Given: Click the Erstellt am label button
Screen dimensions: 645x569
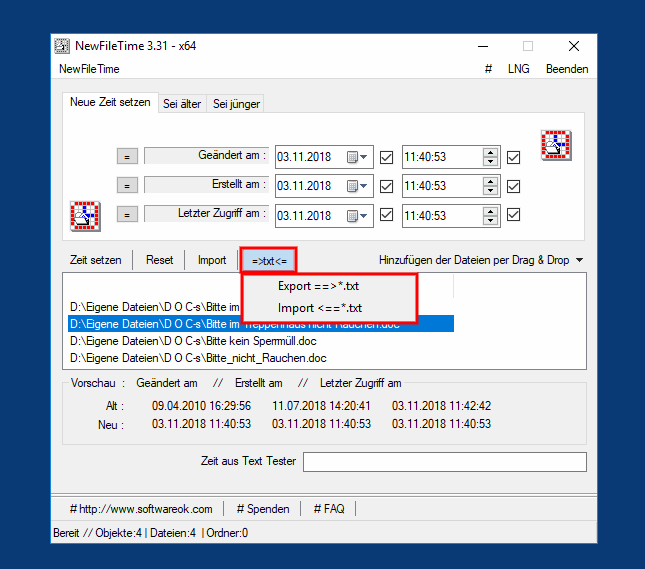Looking at the screenshot, I should pyautogui.click(x=206, y=185).
